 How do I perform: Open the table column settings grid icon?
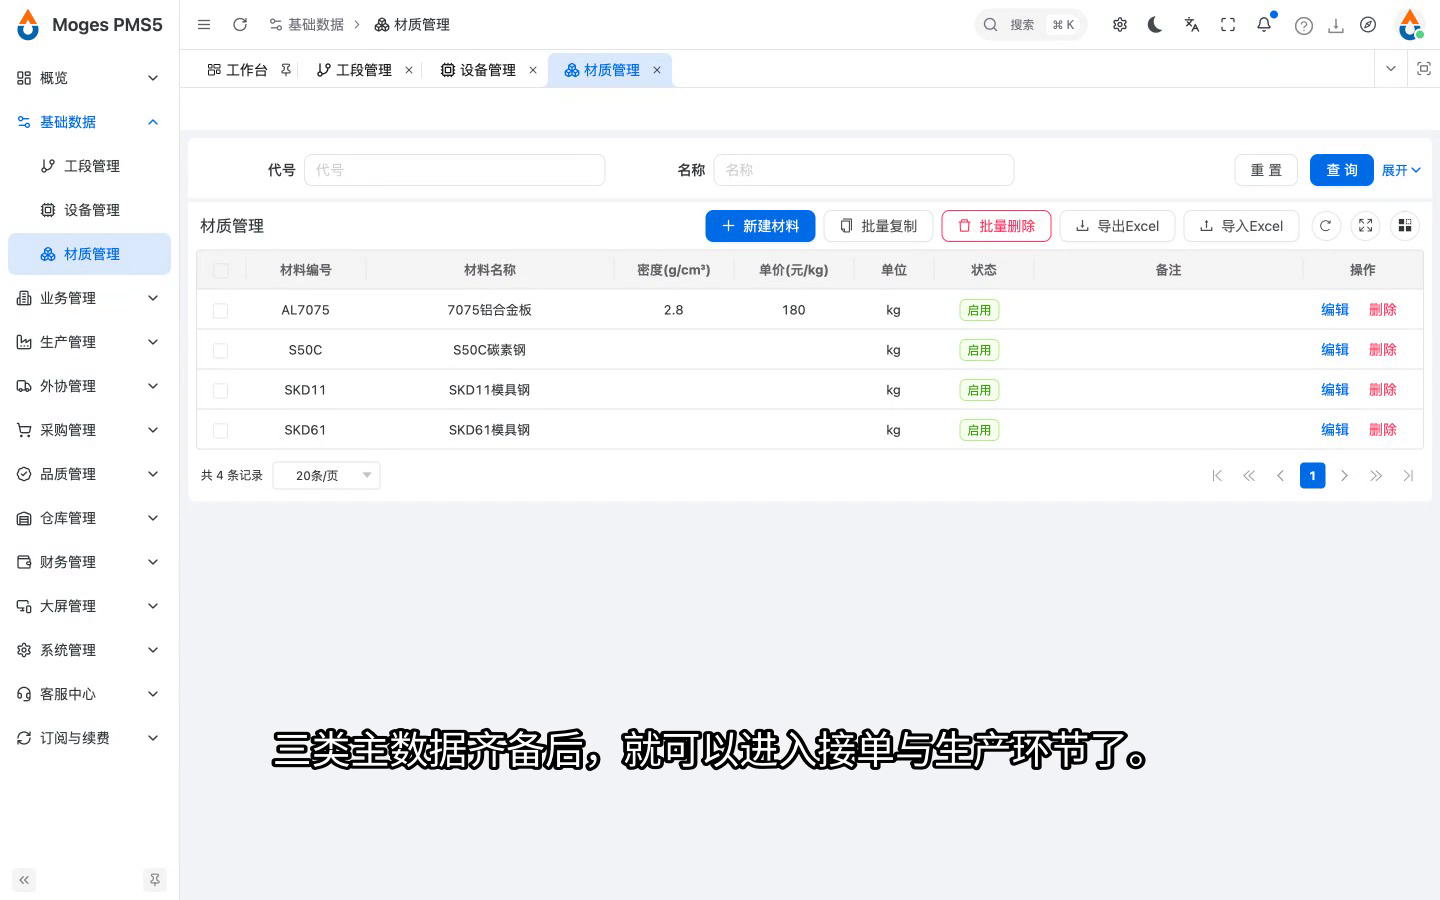point(1405,226)
